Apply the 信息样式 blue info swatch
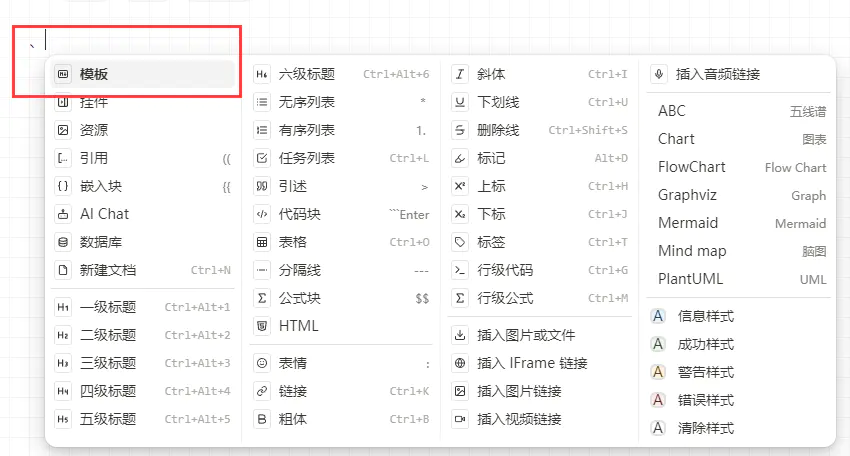 click(658, 316)
